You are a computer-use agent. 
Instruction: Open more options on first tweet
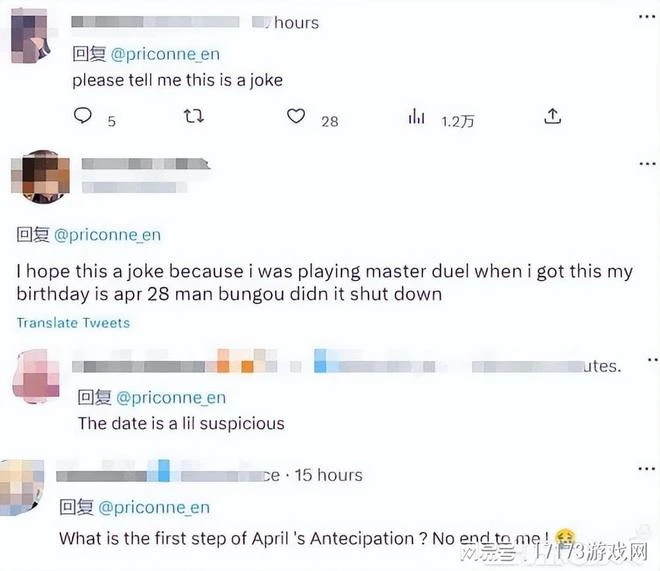(647, 17)
